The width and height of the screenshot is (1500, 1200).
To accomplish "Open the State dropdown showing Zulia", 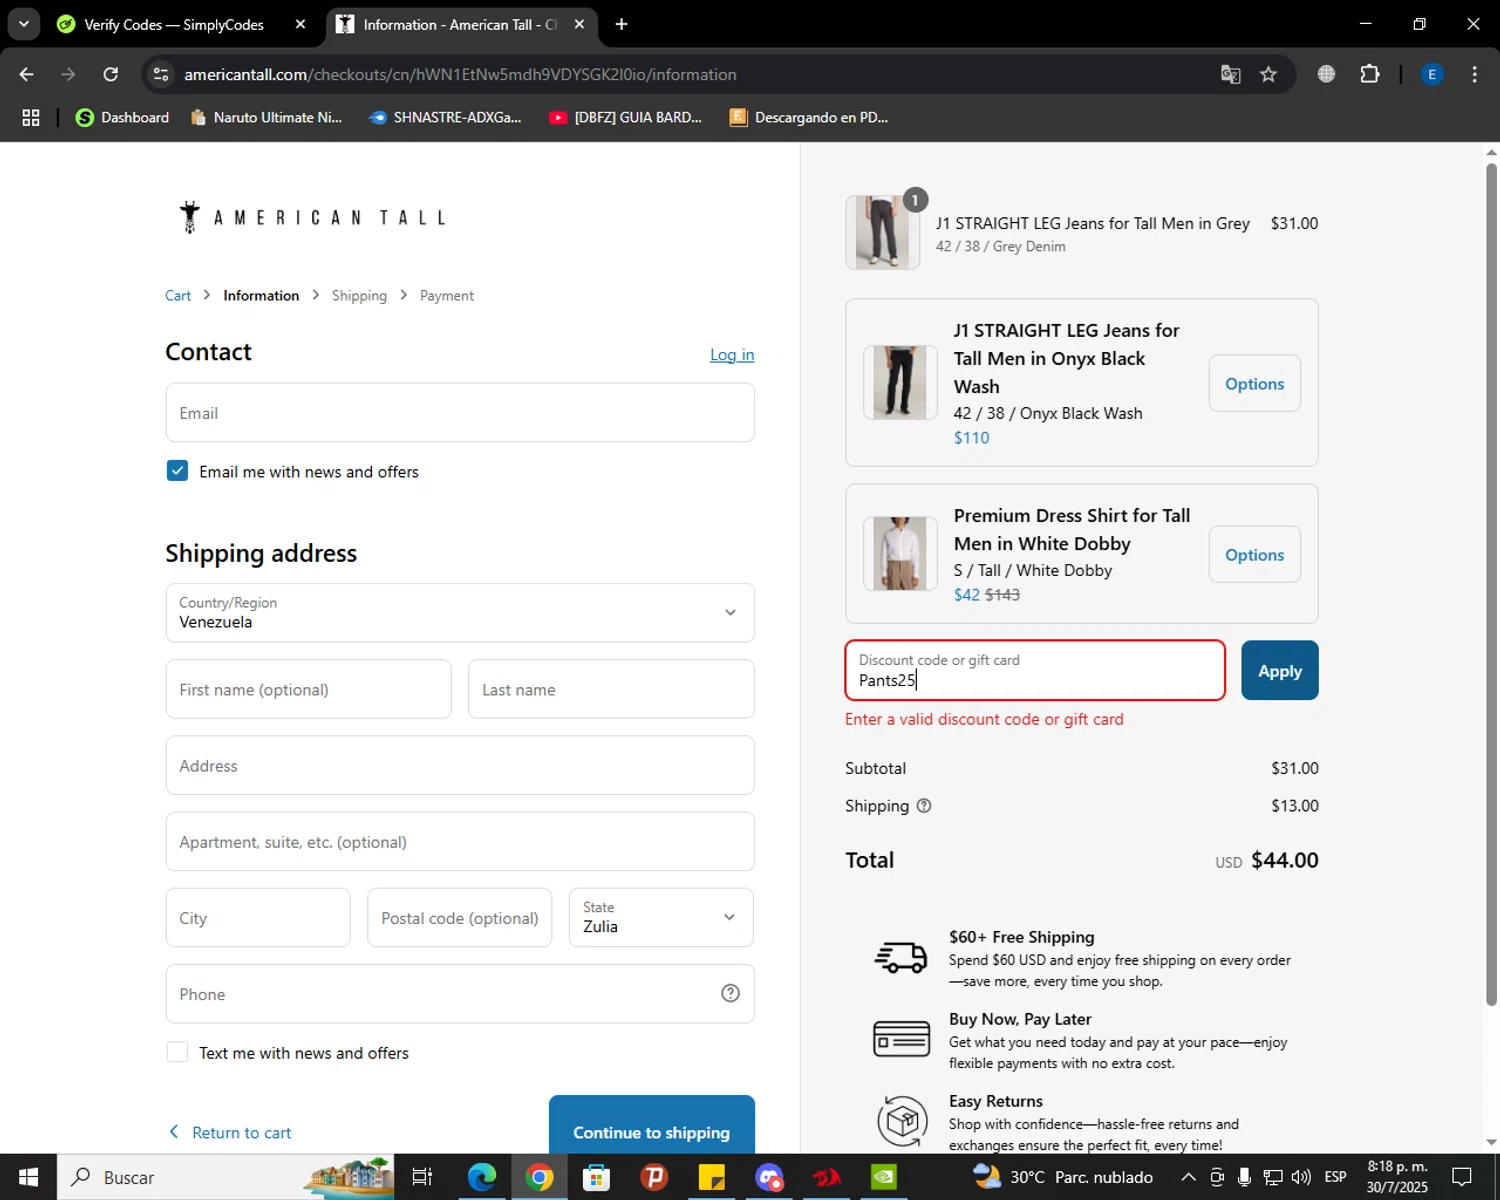I will (x=661, y=917).
